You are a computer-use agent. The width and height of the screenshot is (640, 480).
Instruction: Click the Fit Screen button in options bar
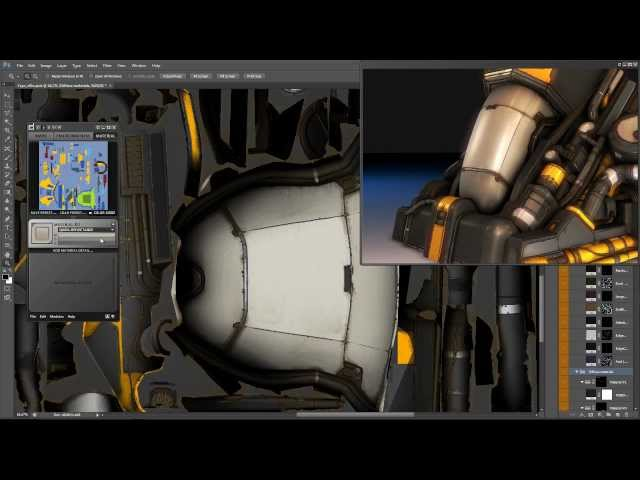pyautogui.click(x=201, y=75)
